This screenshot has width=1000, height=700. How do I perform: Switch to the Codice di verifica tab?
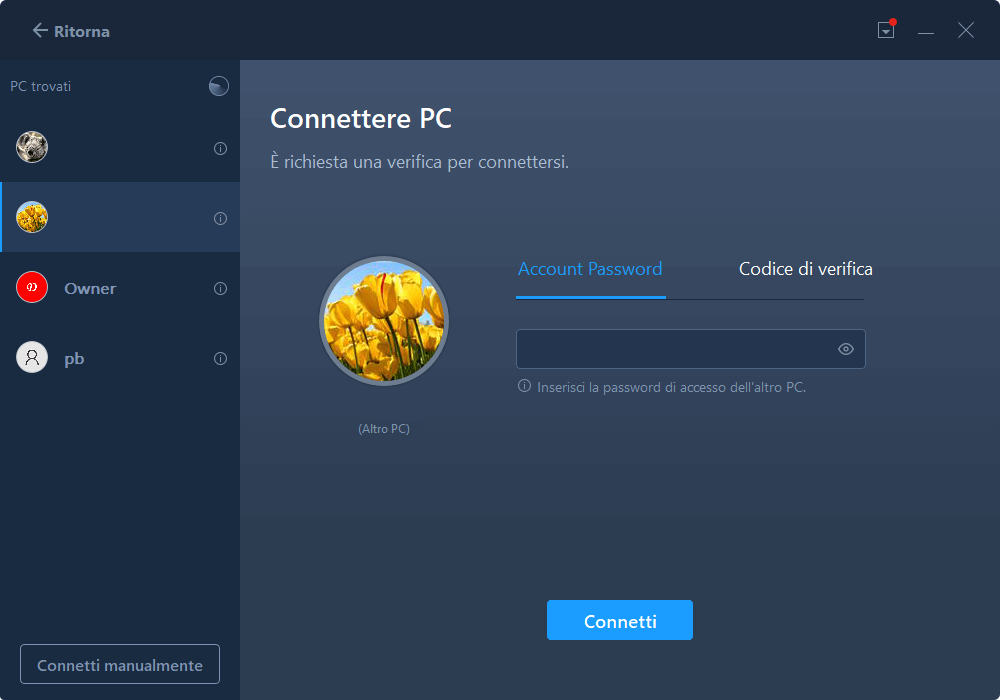click(805, 269)
